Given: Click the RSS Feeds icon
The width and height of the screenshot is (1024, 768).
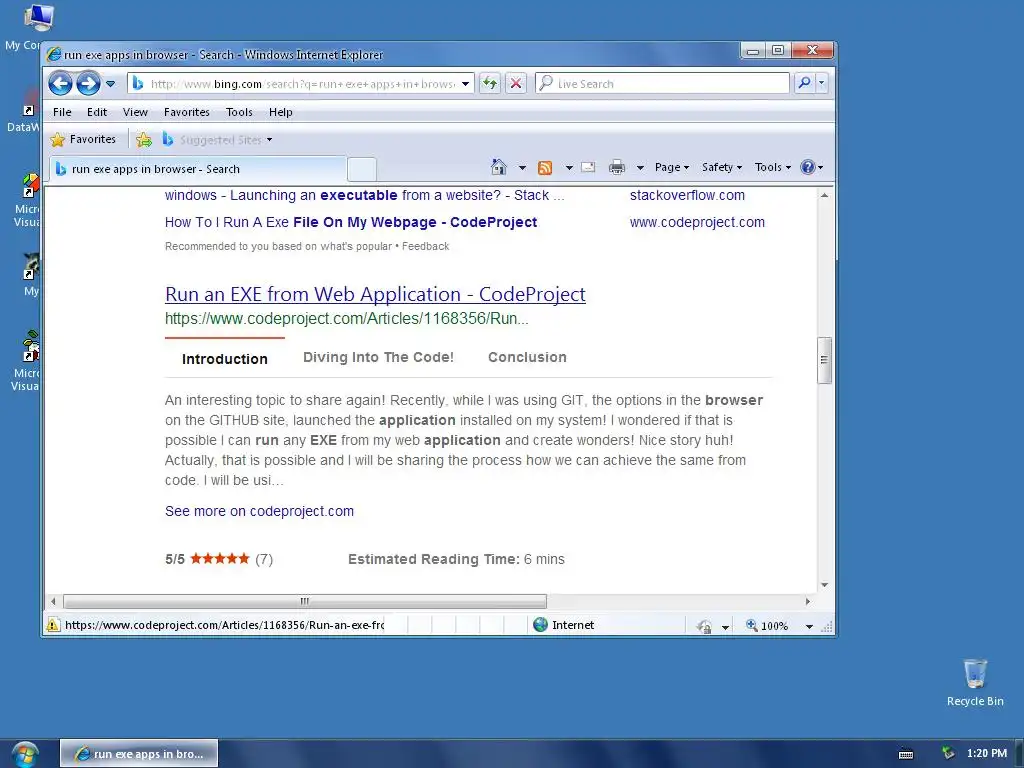Looking at the screenshot, I should click(545, 168).
